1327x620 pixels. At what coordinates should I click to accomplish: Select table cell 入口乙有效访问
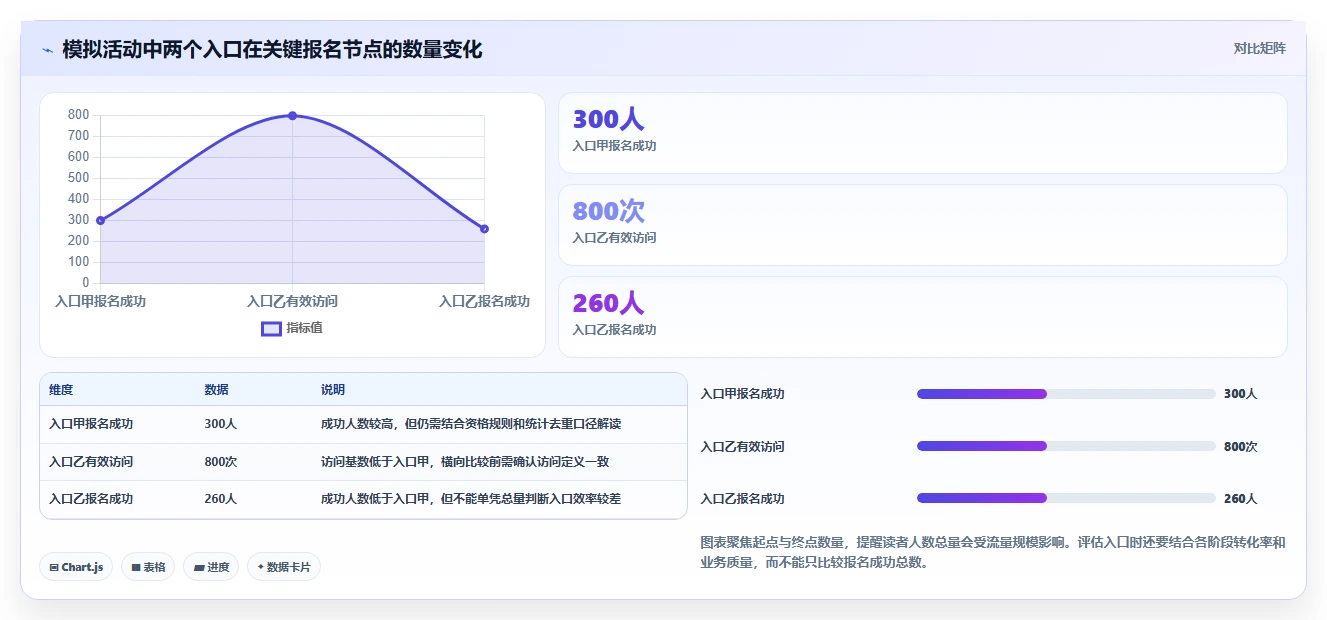91,462
